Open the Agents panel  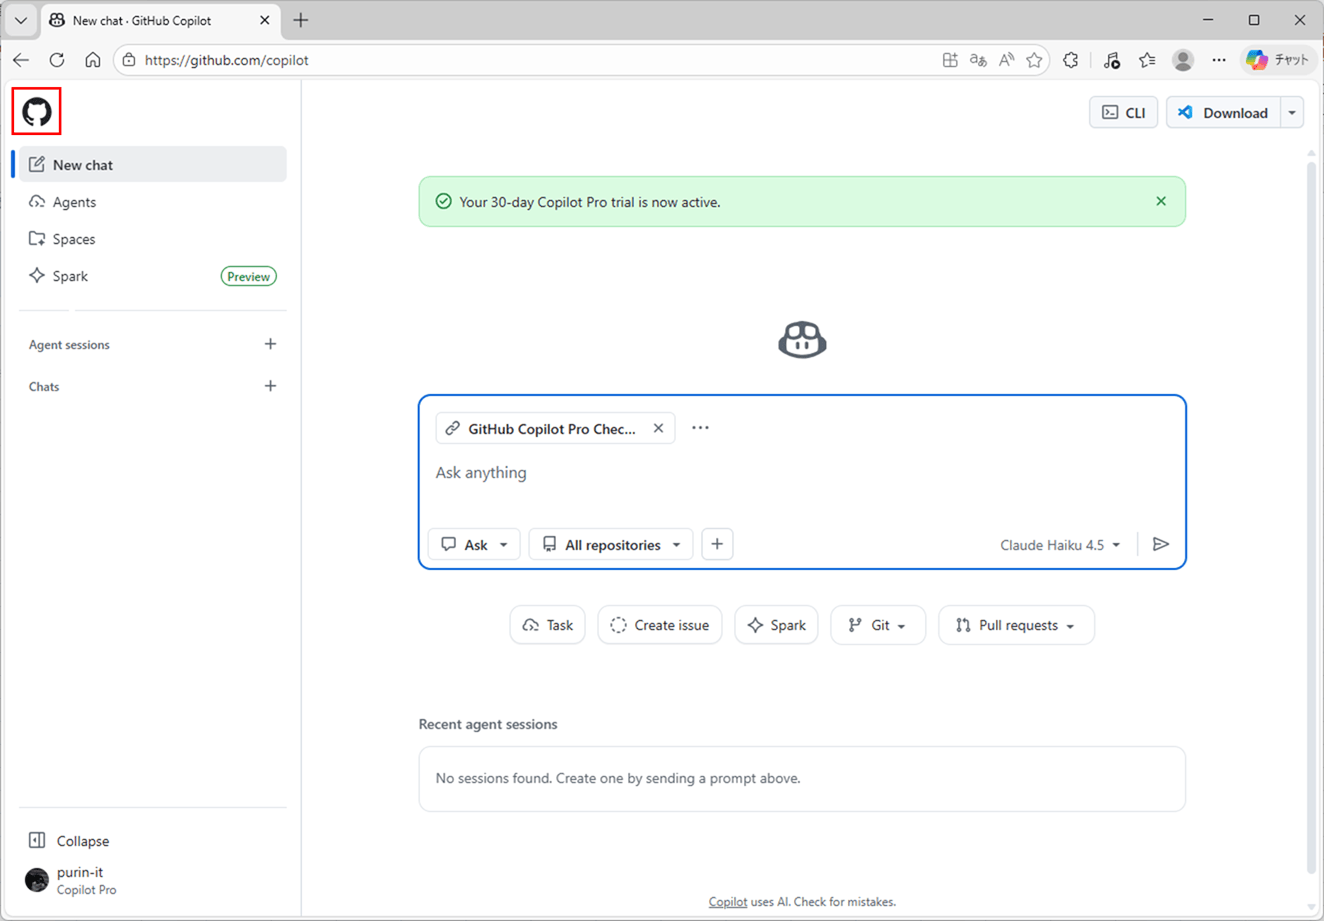73,201
